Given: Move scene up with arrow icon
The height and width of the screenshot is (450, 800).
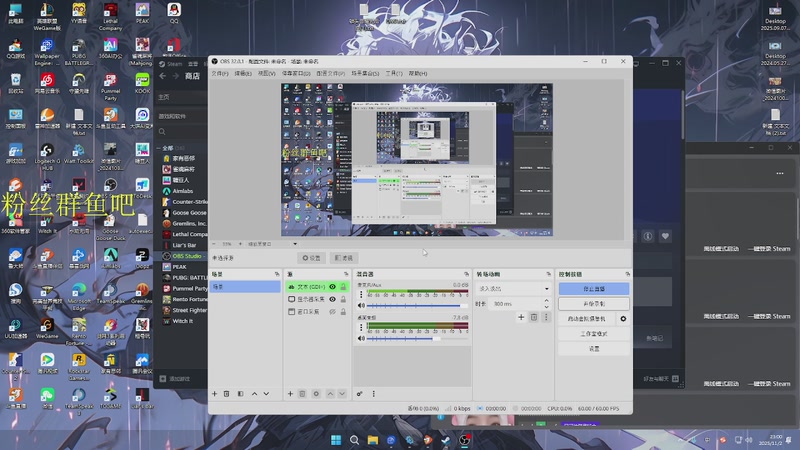Looking at the screenshot, I should coord(254,394).
